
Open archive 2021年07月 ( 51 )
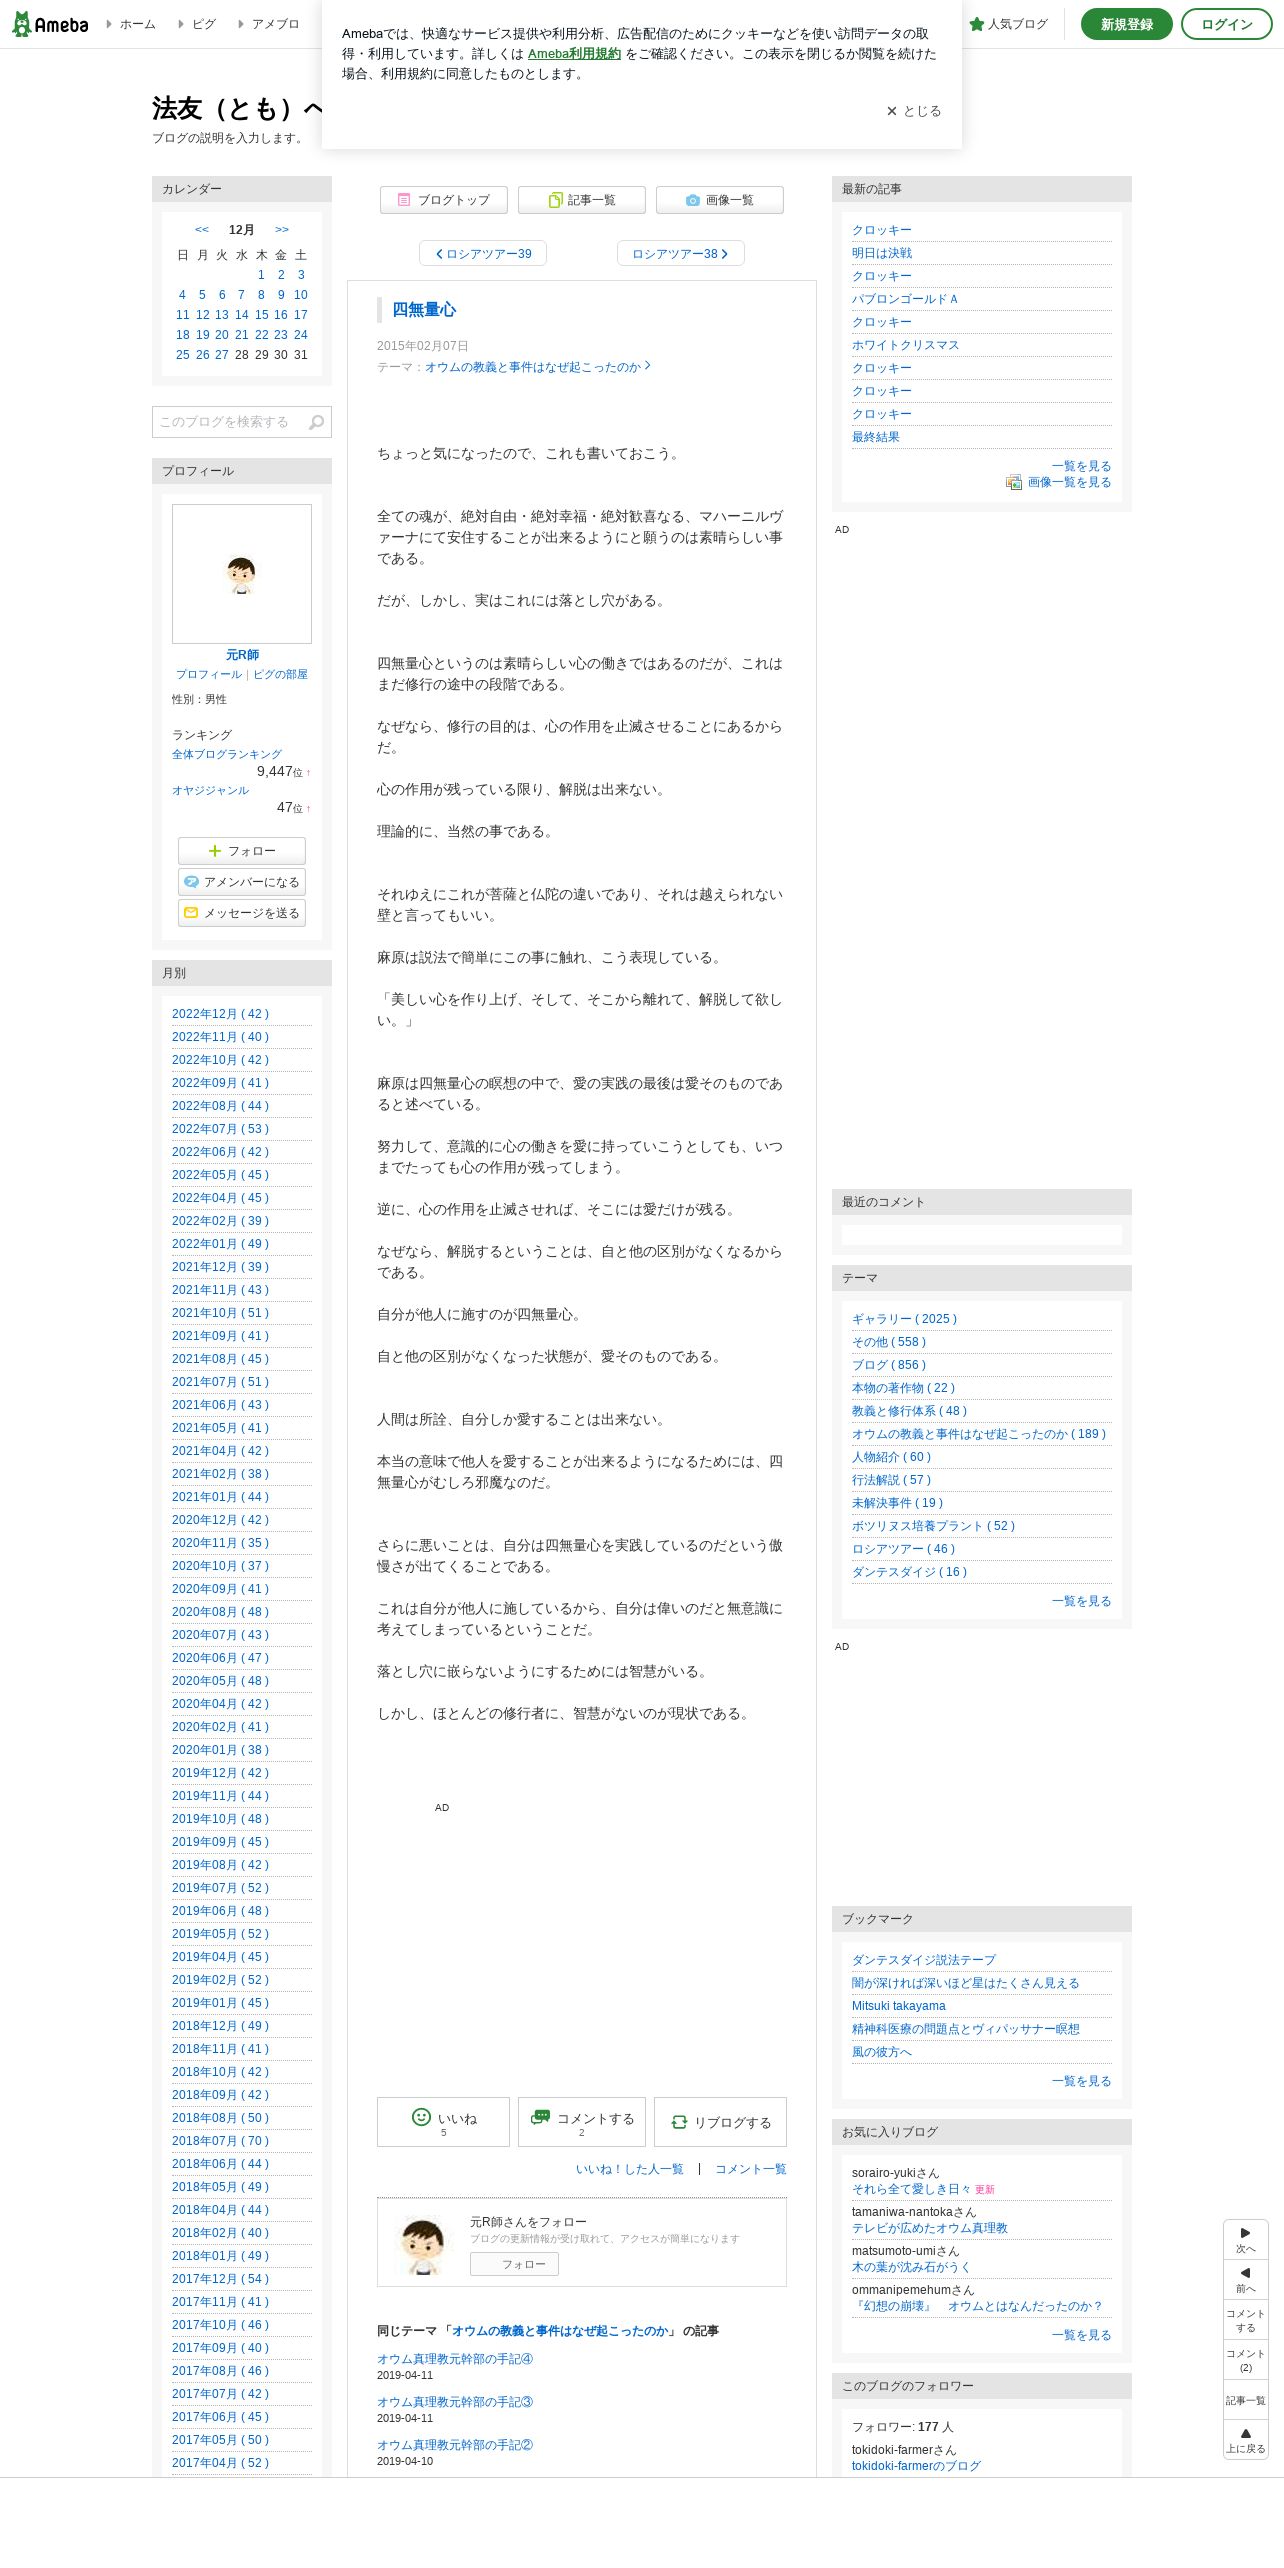(221, 1382)
